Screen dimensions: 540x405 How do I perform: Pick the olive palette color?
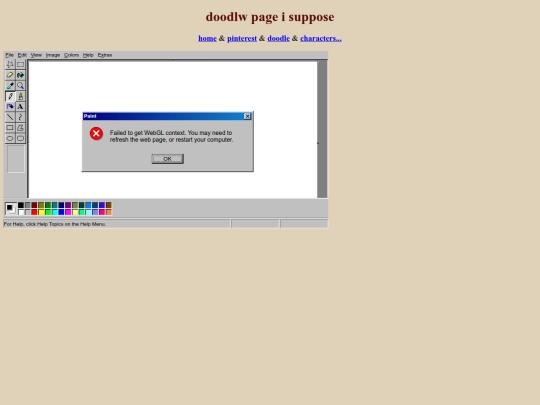[x=41, y=205]
